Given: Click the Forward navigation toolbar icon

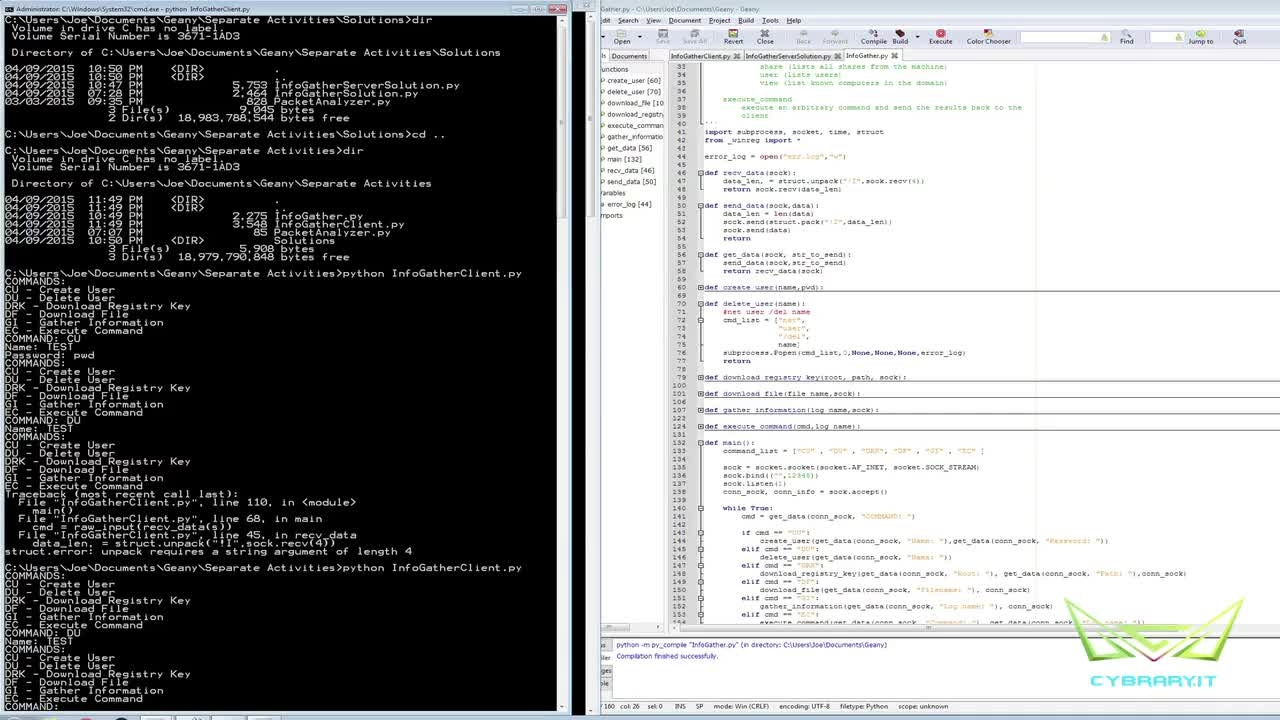Looking at the screenshot, I should pyautogui.click(x=835, y=37).
